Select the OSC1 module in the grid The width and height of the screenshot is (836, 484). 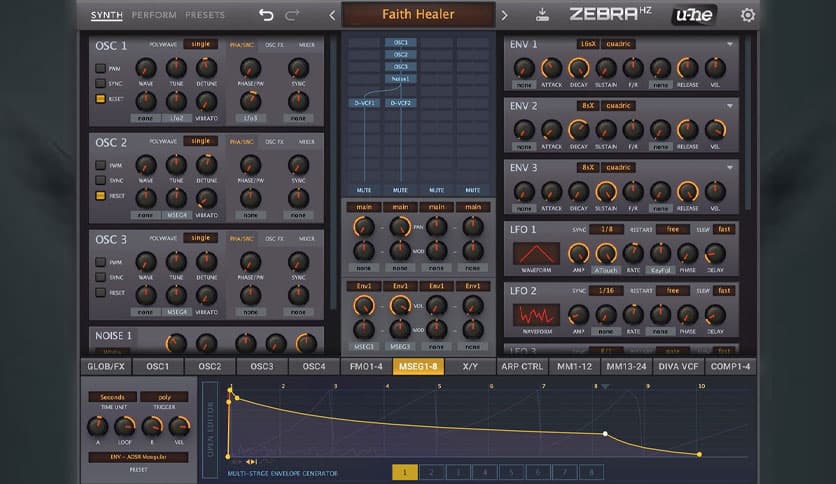point(400,42)
